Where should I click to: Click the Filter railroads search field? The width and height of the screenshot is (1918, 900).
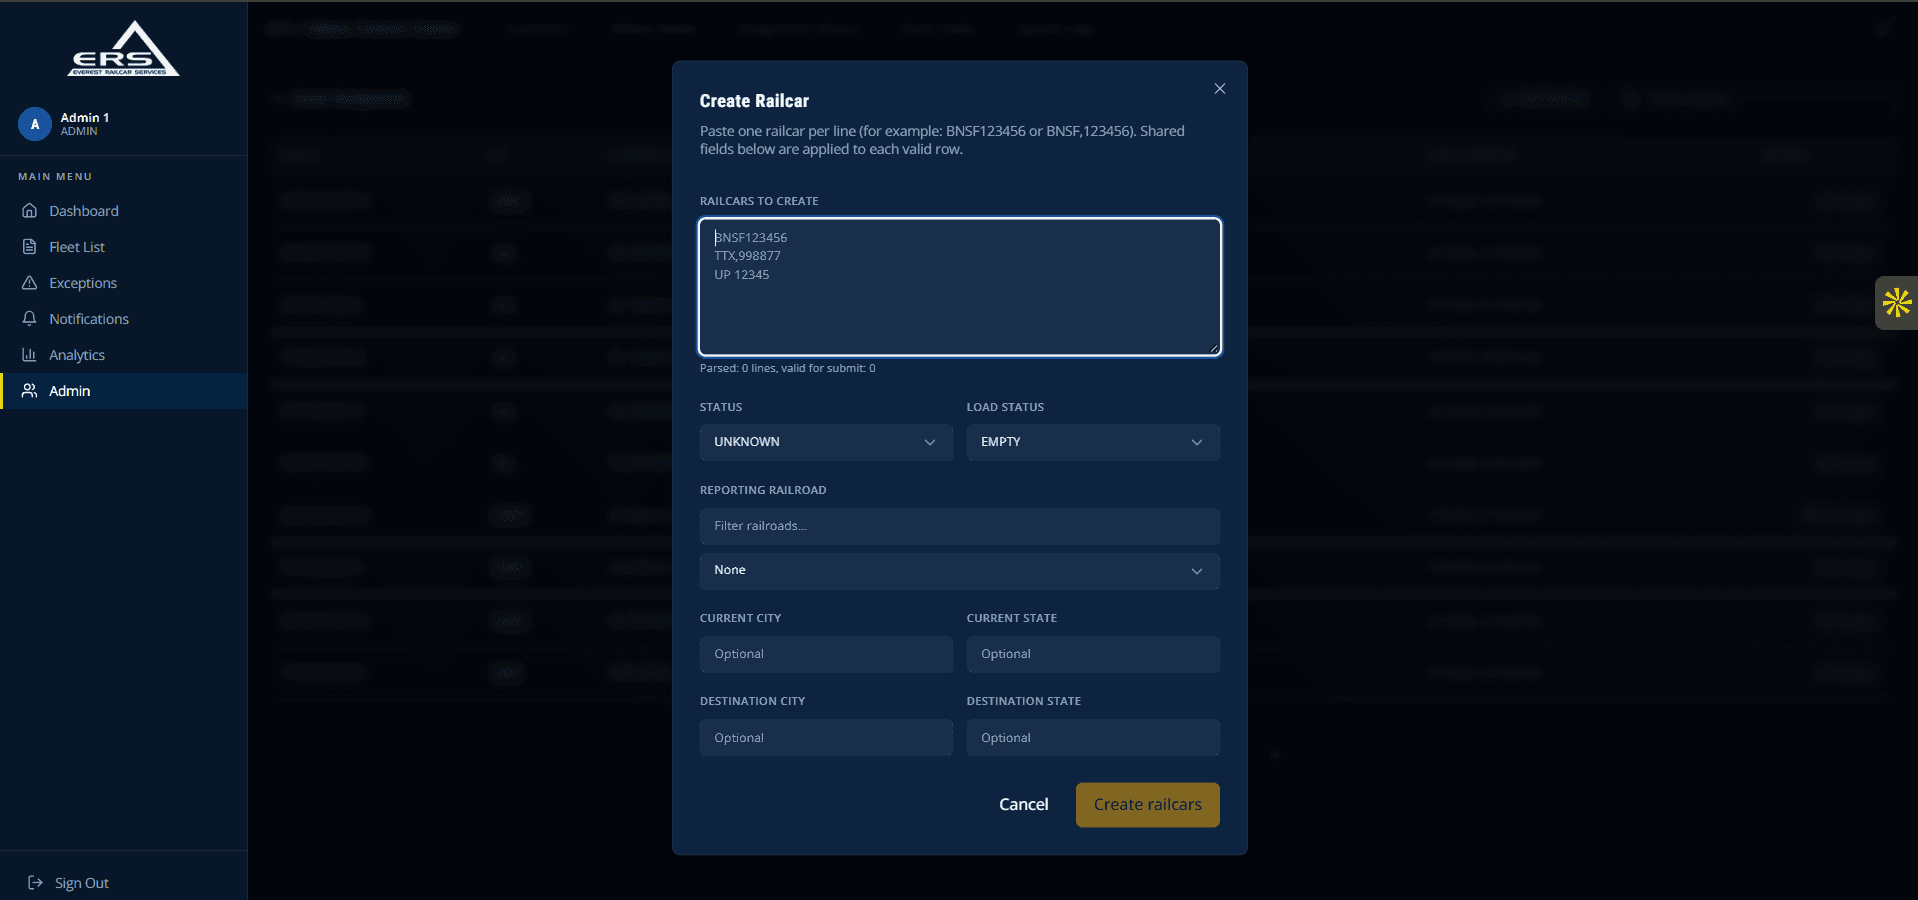[960, 526]
